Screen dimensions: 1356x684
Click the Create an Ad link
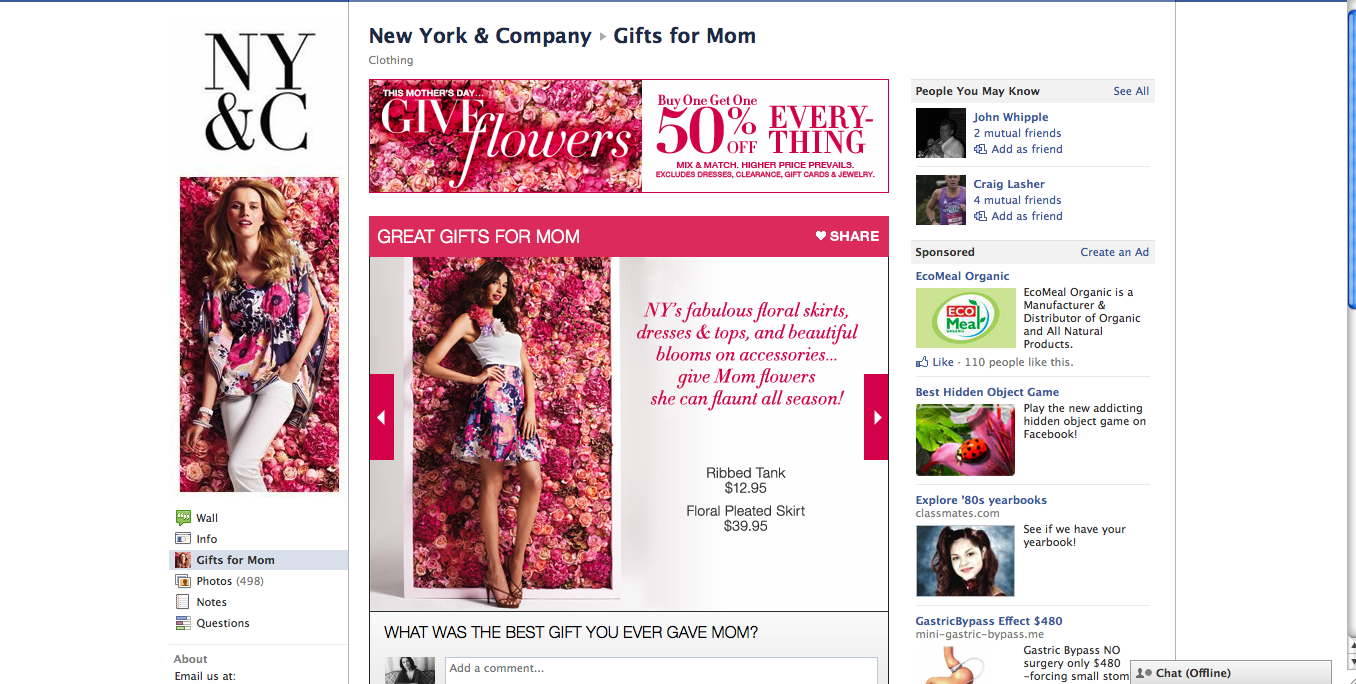coord(1115,252)
